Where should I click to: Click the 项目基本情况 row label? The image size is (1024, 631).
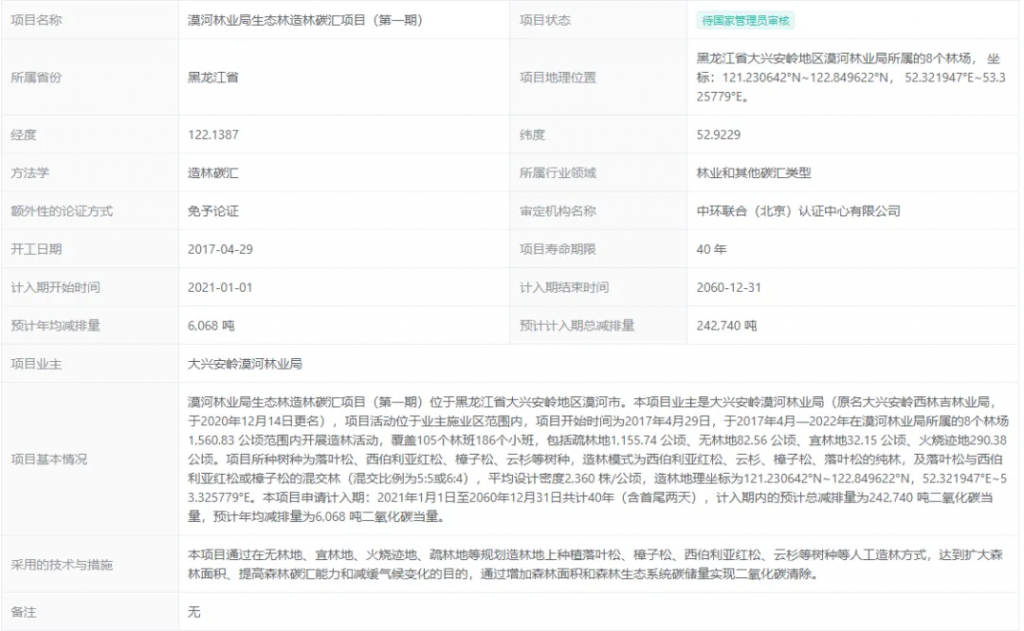click(48, 459)
